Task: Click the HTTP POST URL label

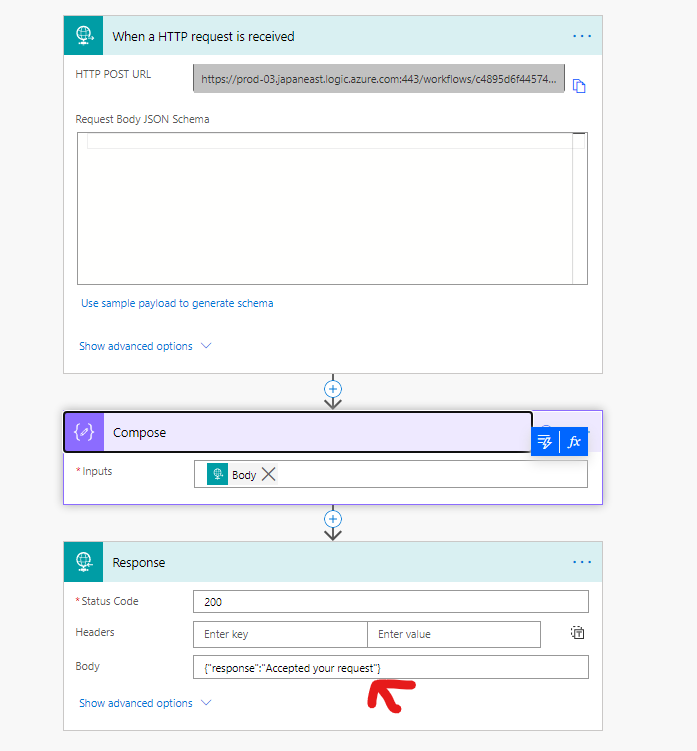Action: 113,74
